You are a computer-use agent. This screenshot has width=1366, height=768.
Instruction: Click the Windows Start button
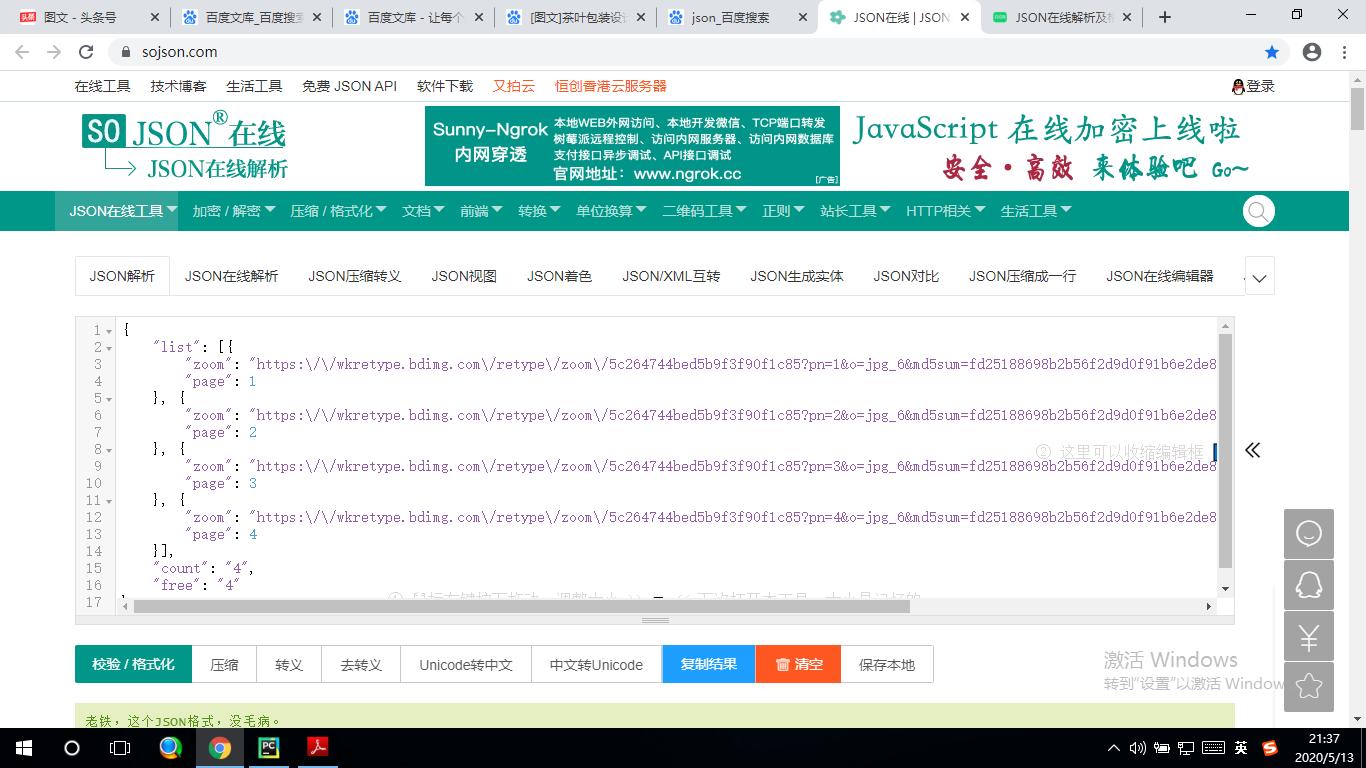(22, 748)
